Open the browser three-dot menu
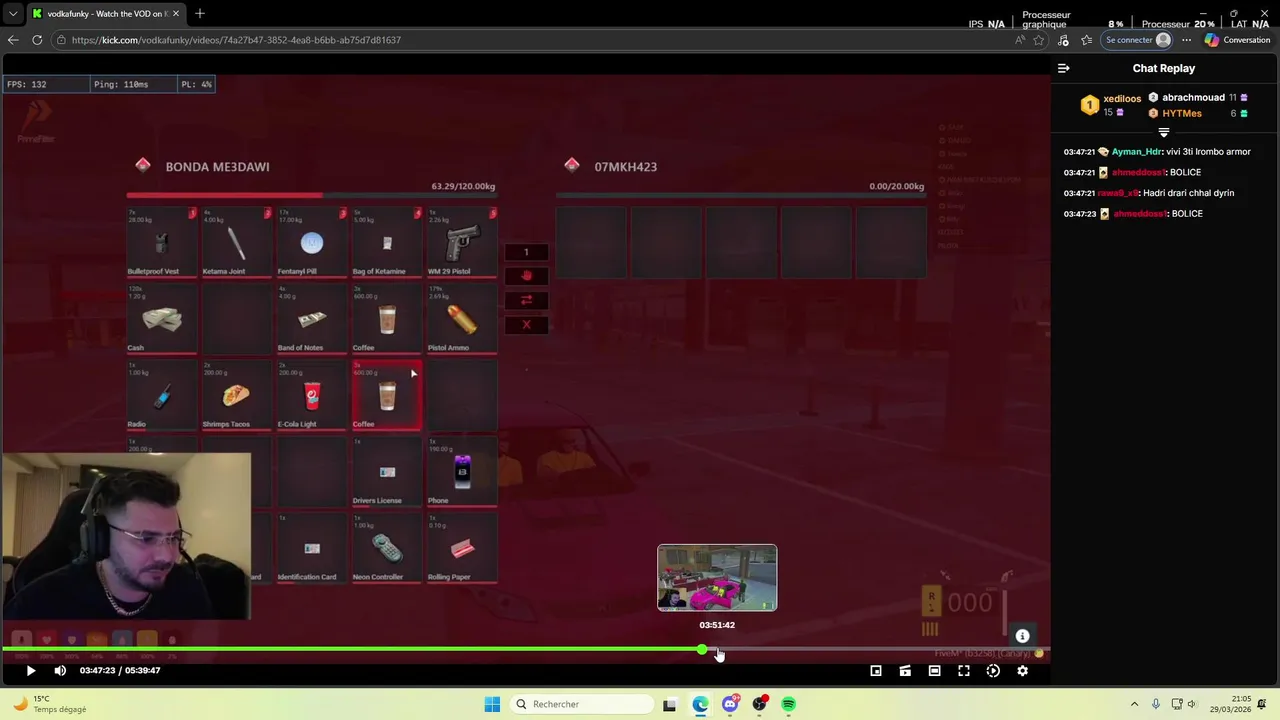The width and height of the screenshot is (1280, 720). click(1187, 40)
